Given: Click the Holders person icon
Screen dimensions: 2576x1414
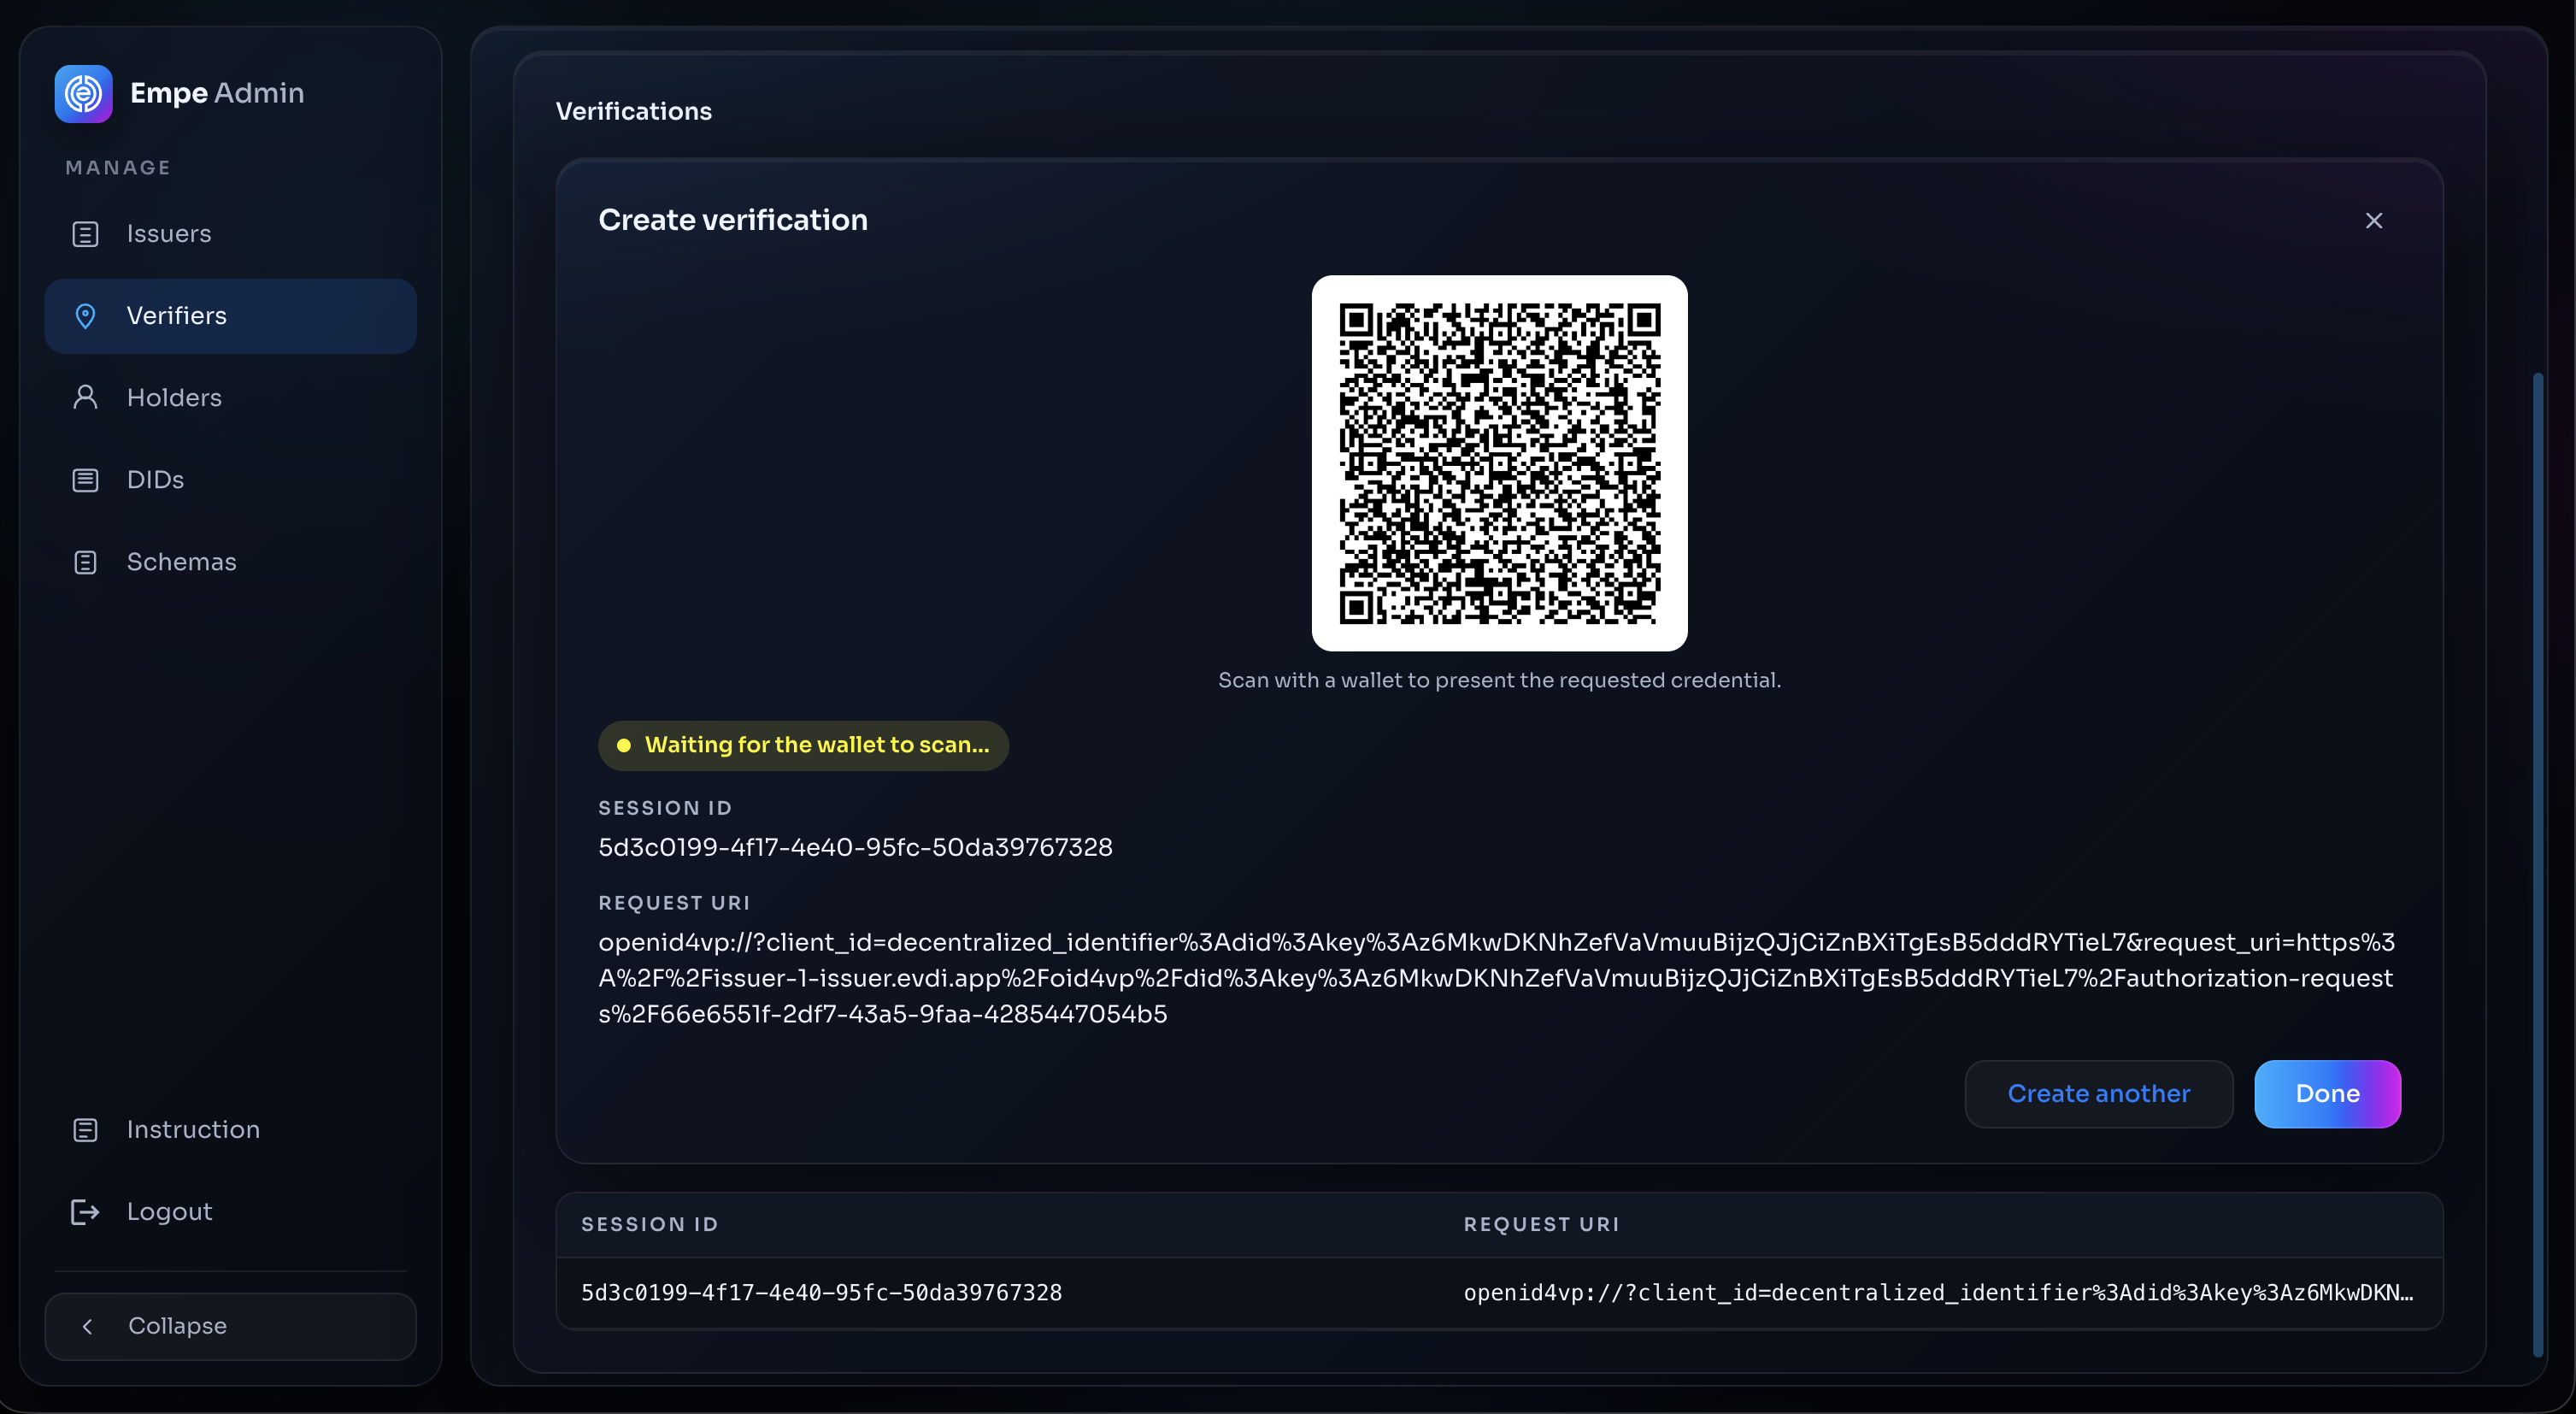Looking at the screenshot, I should point(85,397).
